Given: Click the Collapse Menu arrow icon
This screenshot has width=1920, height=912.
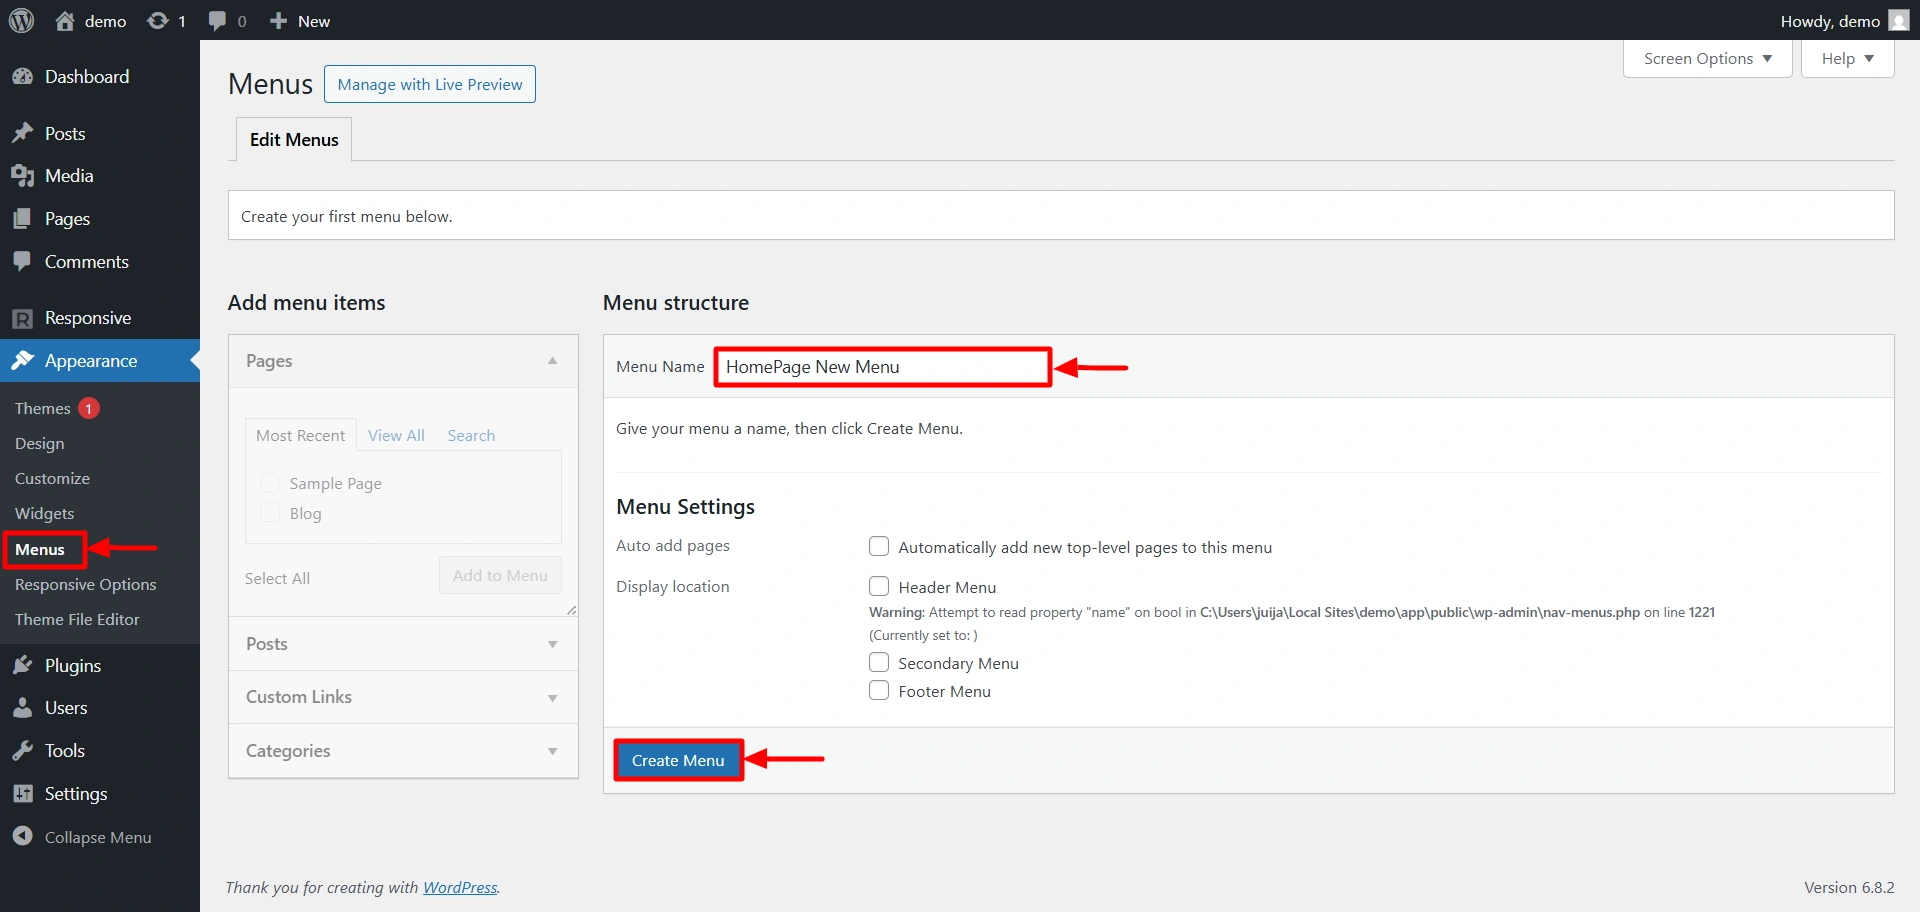Looking at the screenshot, I should tap(22, 836).
